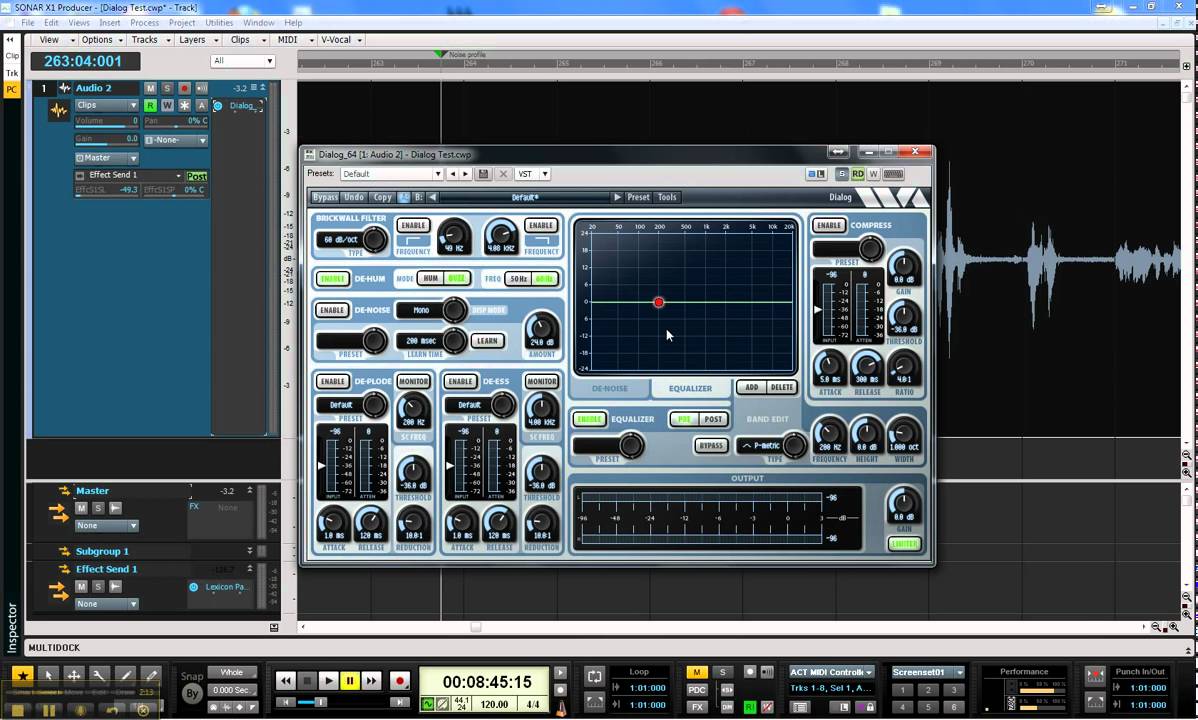The width and height of the screenshot is (1198, 720).
Task: Open the -None- input dropdown
Action: click(176, 141)
